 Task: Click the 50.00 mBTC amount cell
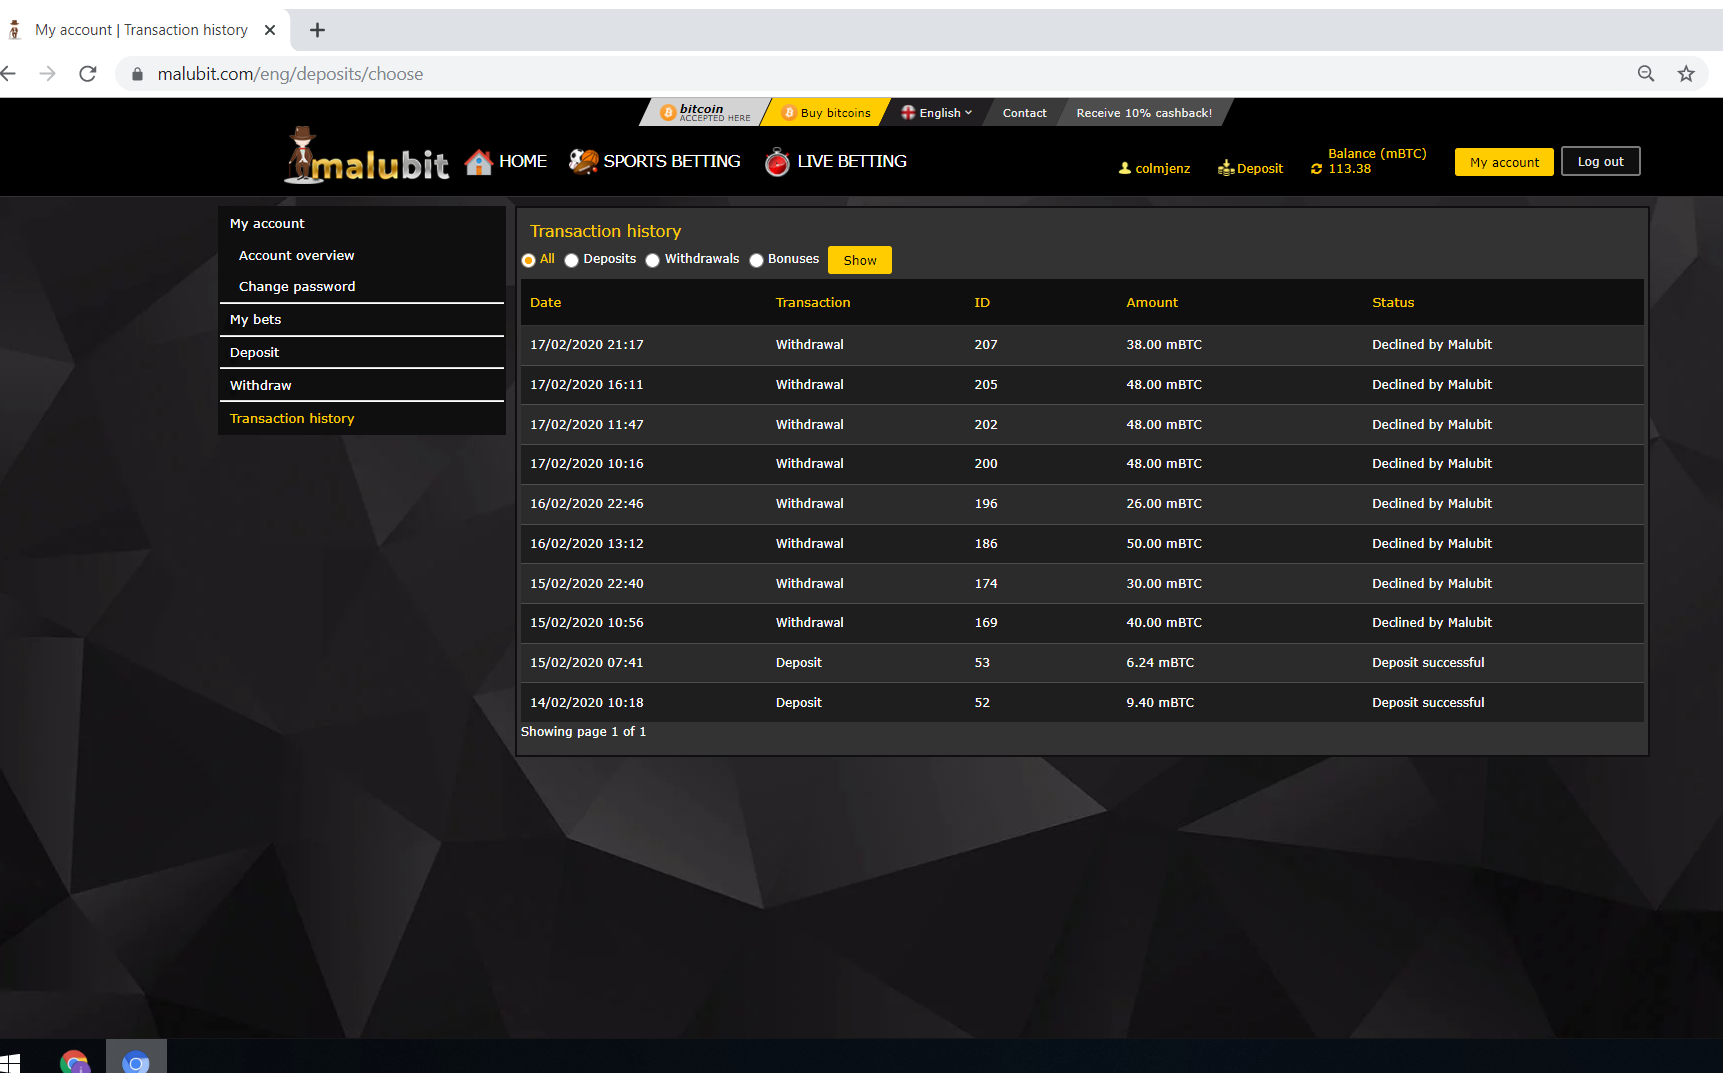pyautogui.click(x=1164, y=544)
